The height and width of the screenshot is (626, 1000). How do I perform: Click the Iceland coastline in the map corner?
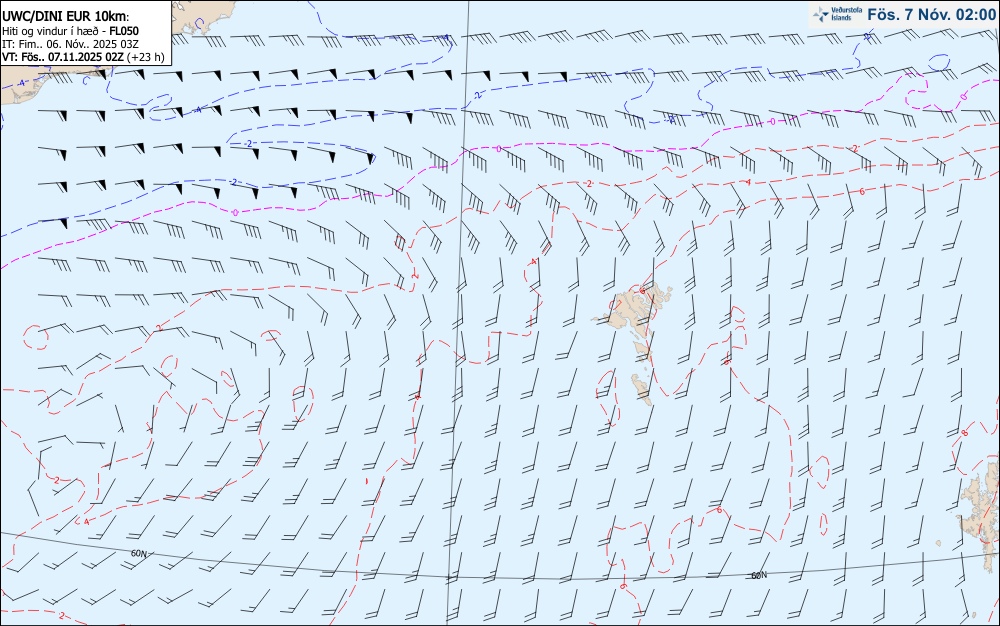pyautogui.click(x=26, y=84)
